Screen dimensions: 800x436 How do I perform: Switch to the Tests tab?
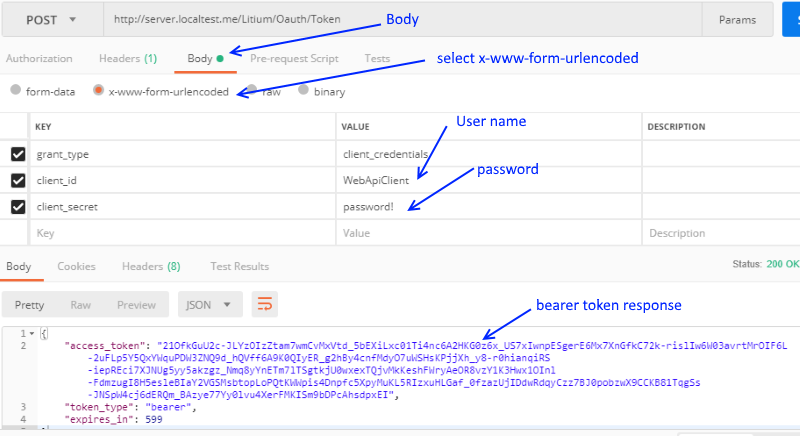pos(377,59)
